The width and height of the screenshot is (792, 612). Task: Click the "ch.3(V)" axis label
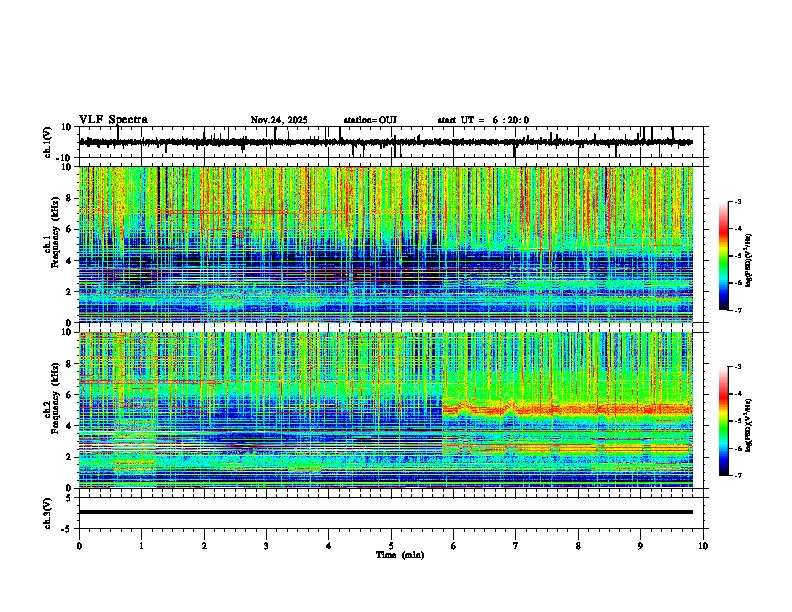tap(48, 514)
